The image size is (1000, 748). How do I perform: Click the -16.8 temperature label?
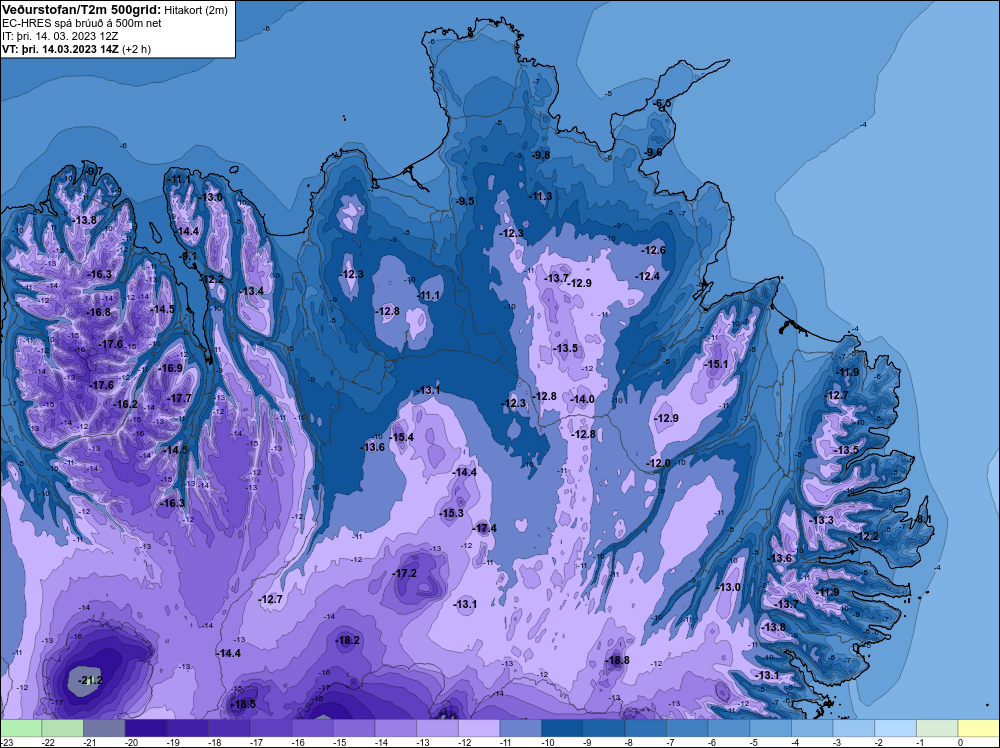click(99, 312)
